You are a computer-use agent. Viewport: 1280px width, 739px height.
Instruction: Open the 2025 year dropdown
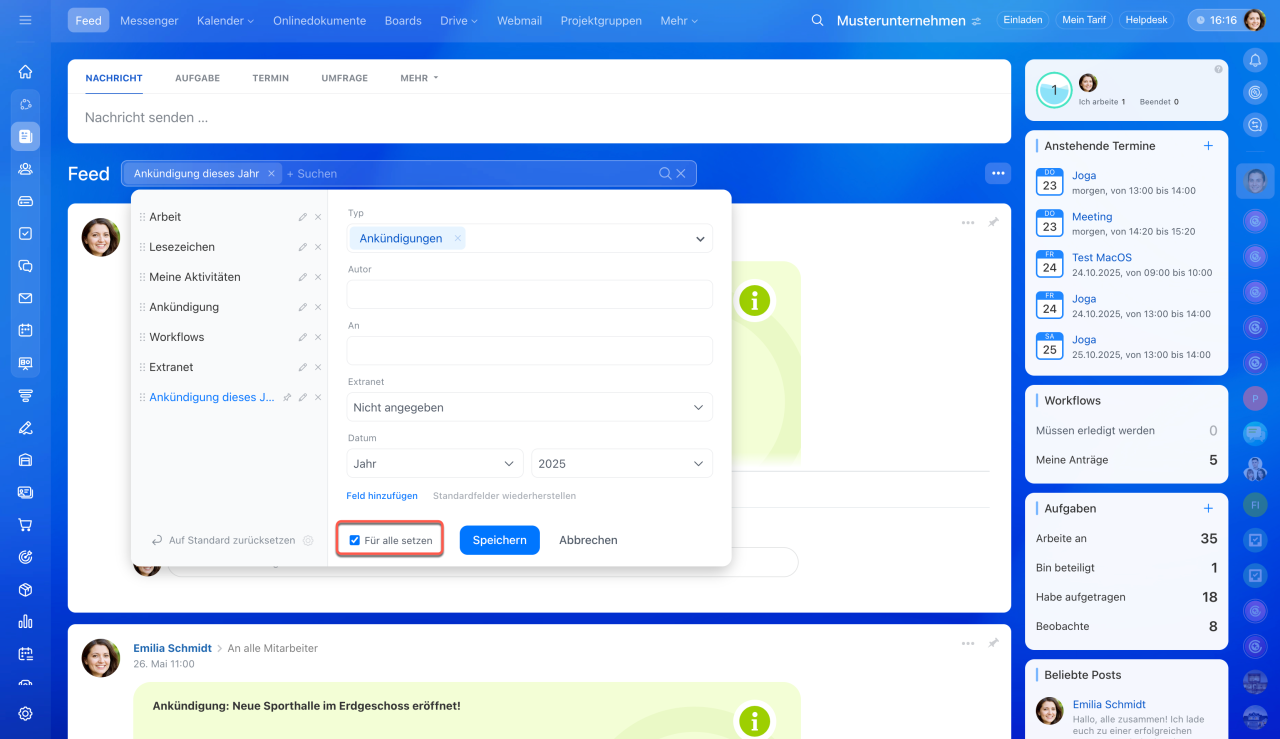(622, 463)
